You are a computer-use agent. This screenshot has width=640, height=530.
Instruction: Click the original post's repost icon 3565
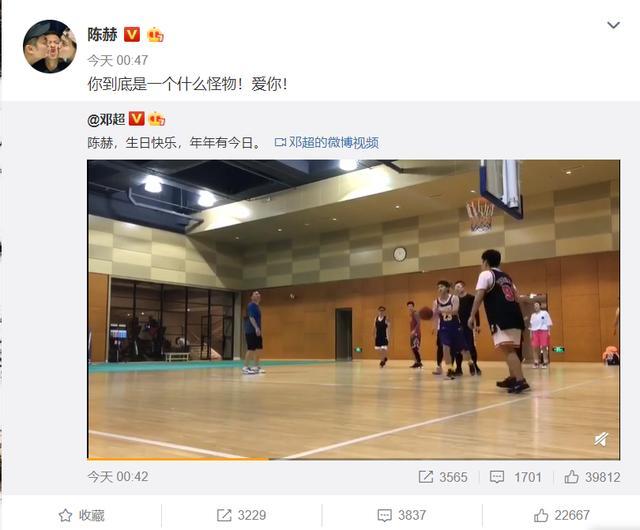pos(443,477)
